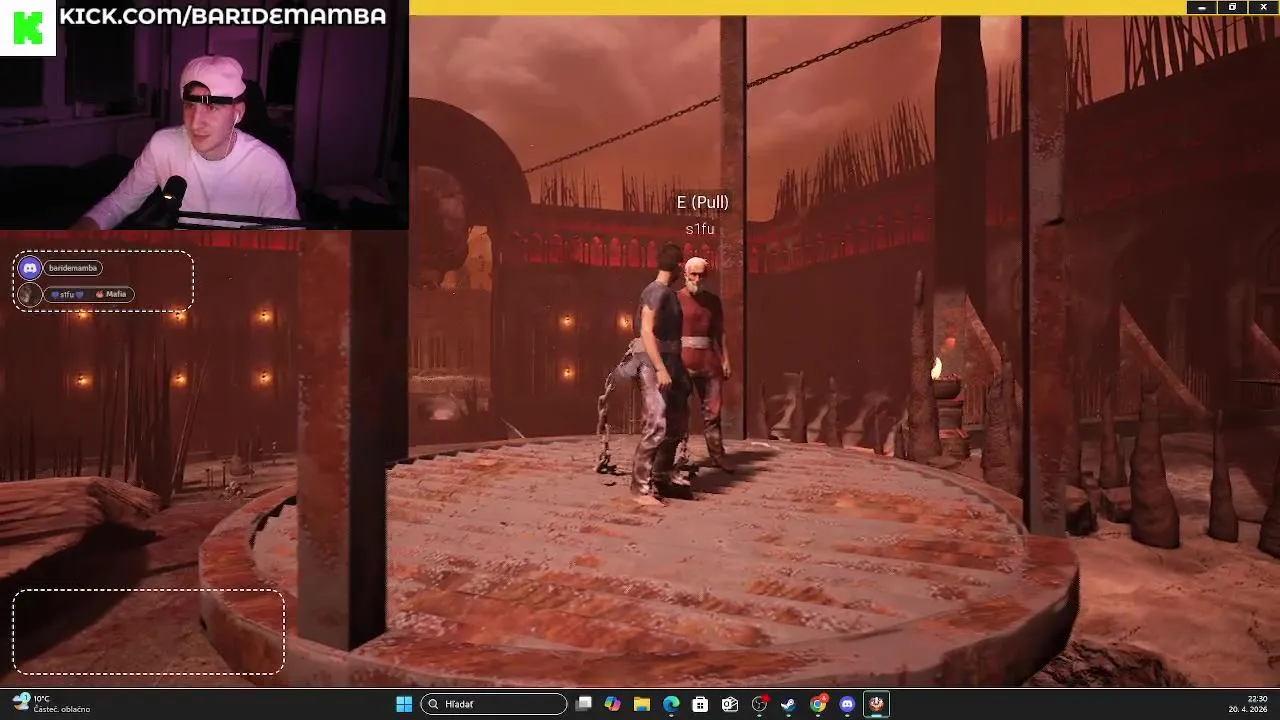Open Outlook from the taskbar
The height and width of the screenshot is (720, 1280).
[x=730, y=704]
